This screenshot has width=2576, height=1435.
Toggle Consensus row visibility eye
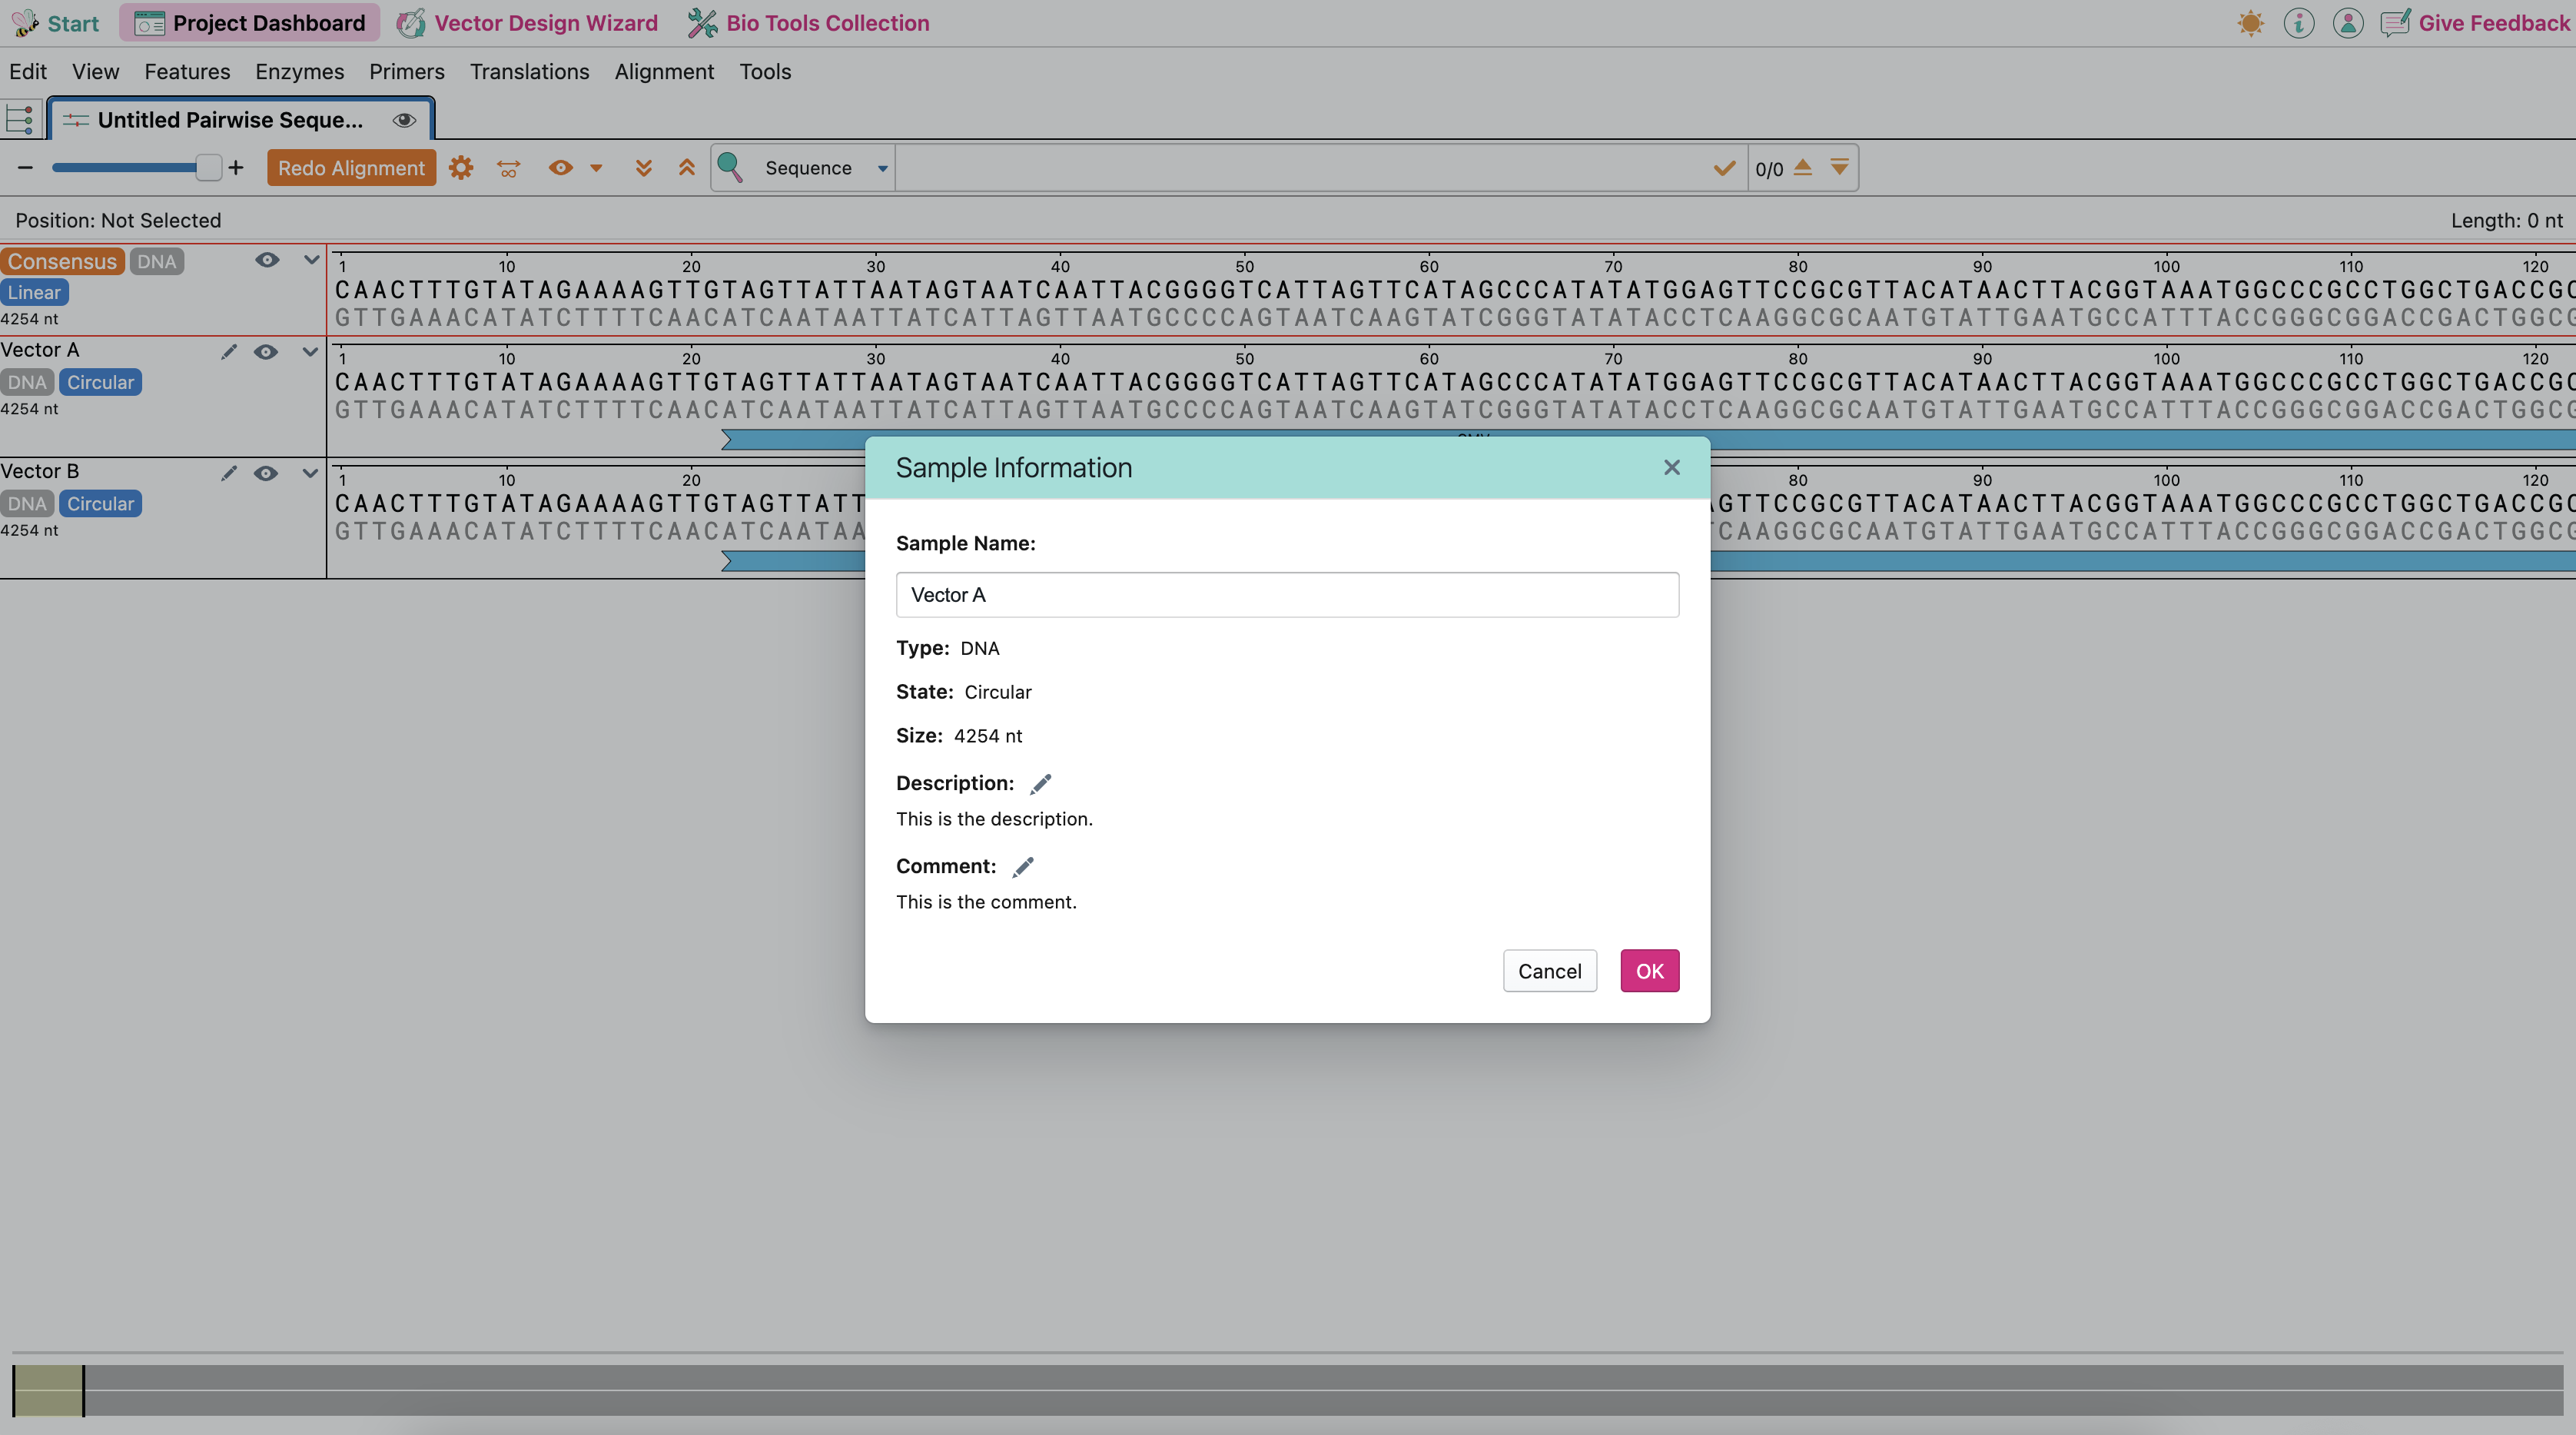click(x=266, y=260)
